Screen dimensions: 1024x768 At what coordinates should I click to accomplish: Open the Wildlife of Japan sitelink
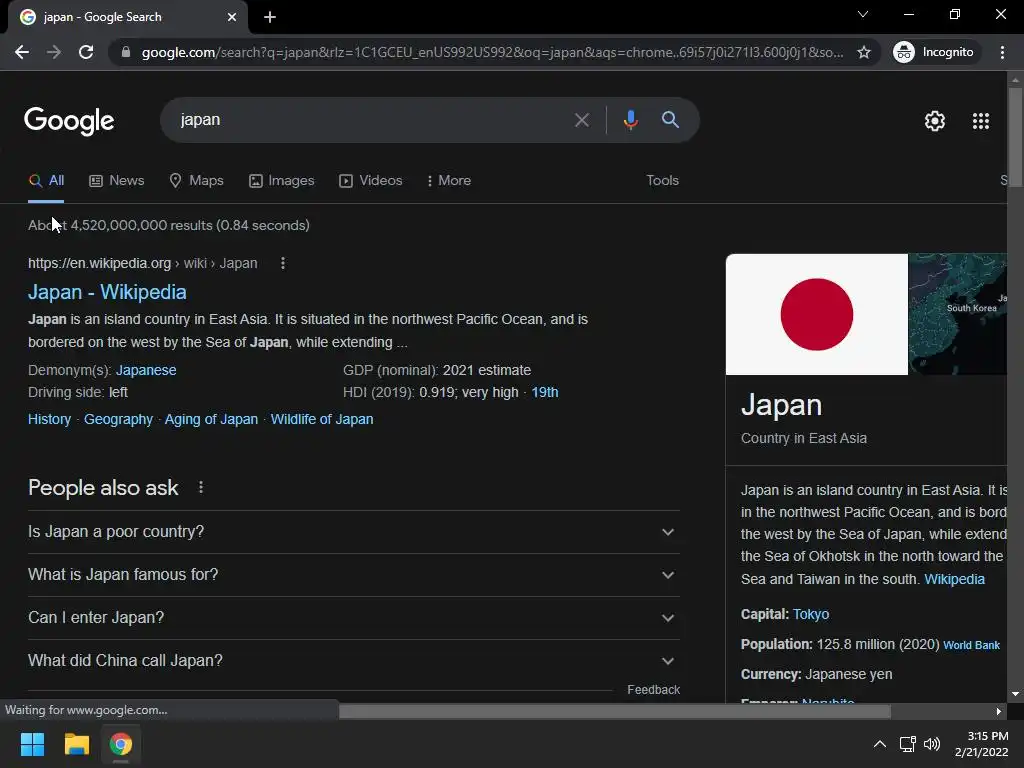pos(322,419)
